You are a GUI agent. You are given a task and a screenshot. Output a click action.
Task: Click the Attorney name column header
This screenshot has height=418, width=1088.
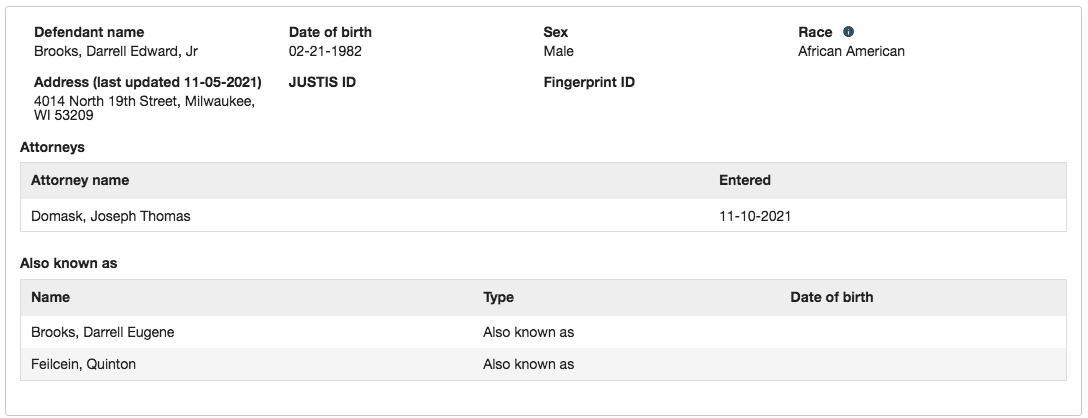pyautogui.click(x=80, y=181)
